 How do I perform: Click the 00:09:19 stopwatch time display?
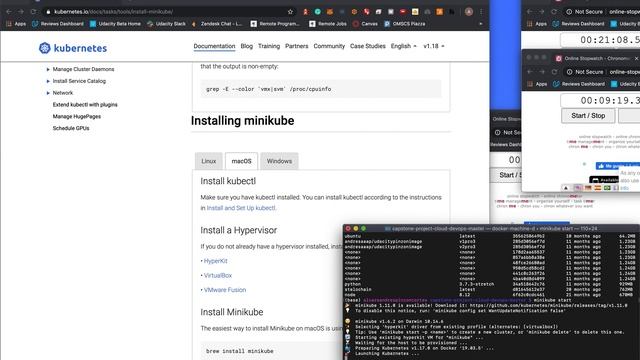600,100
